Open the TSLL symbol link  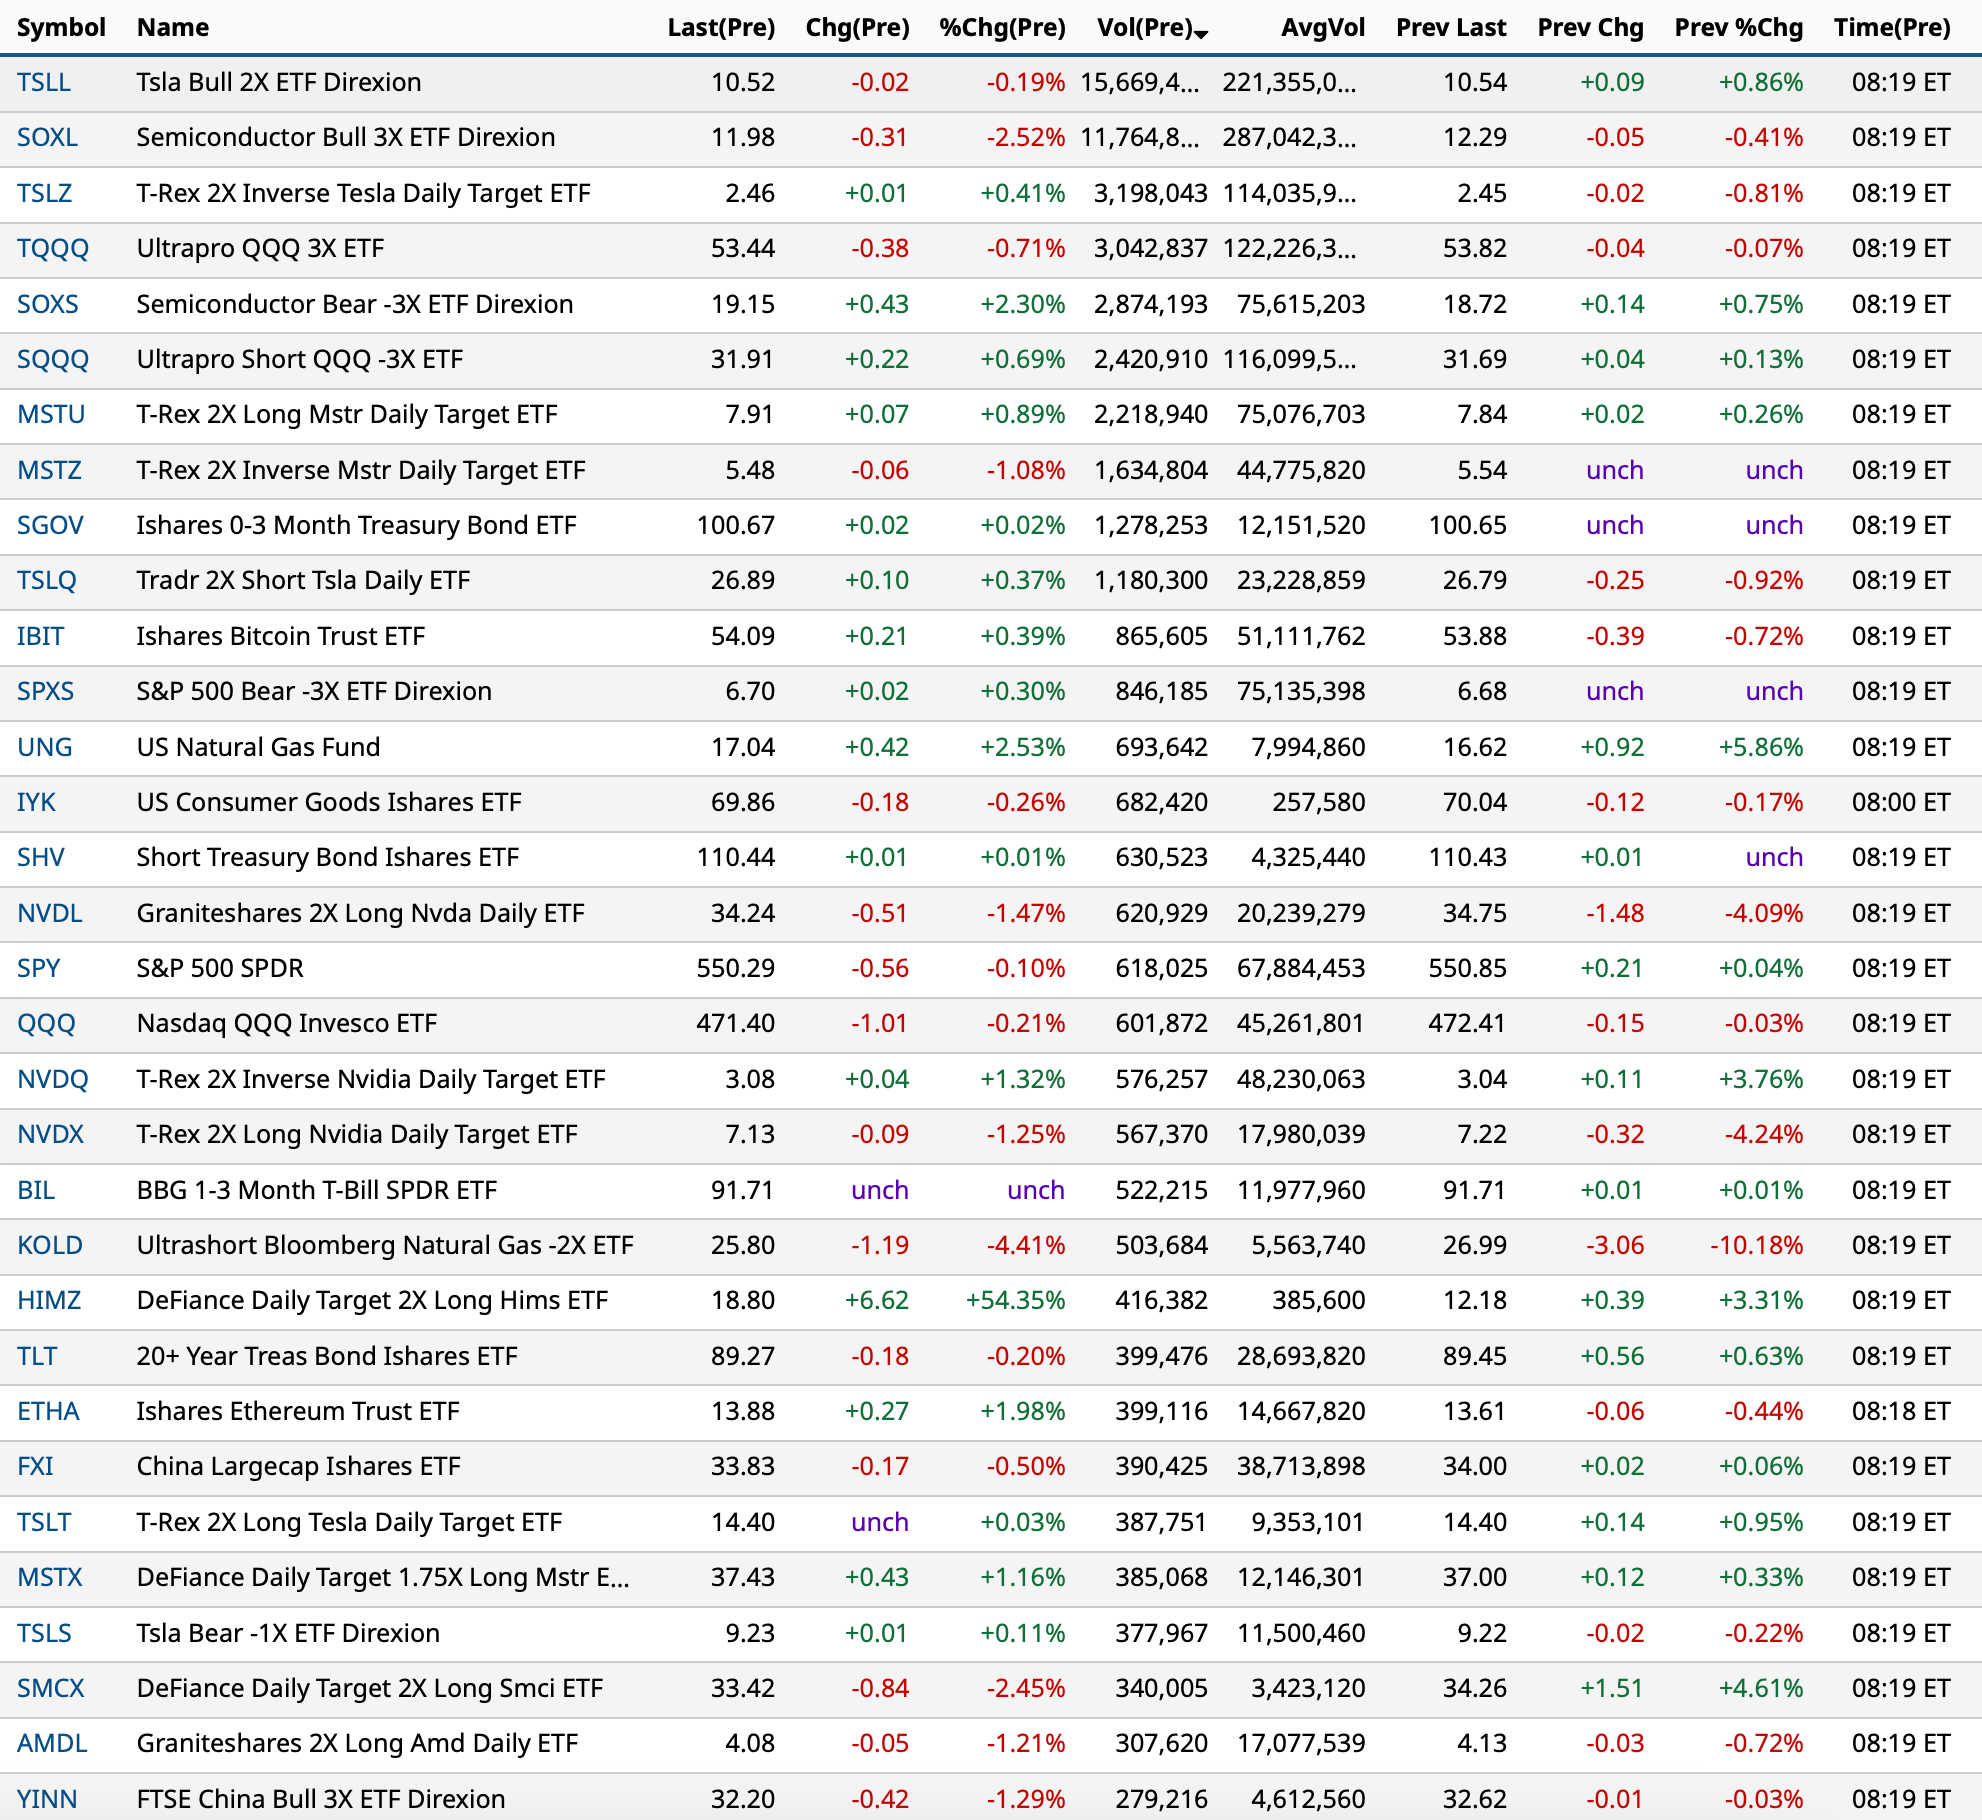(x=44, y=83)
